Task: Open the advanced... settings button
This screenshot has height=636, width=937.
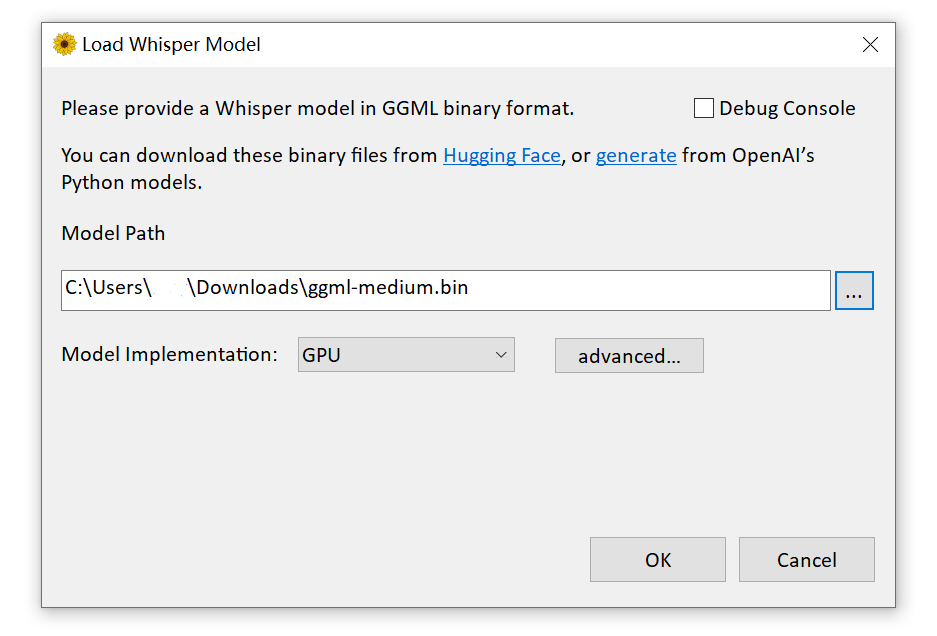Action: click(629, 356)
